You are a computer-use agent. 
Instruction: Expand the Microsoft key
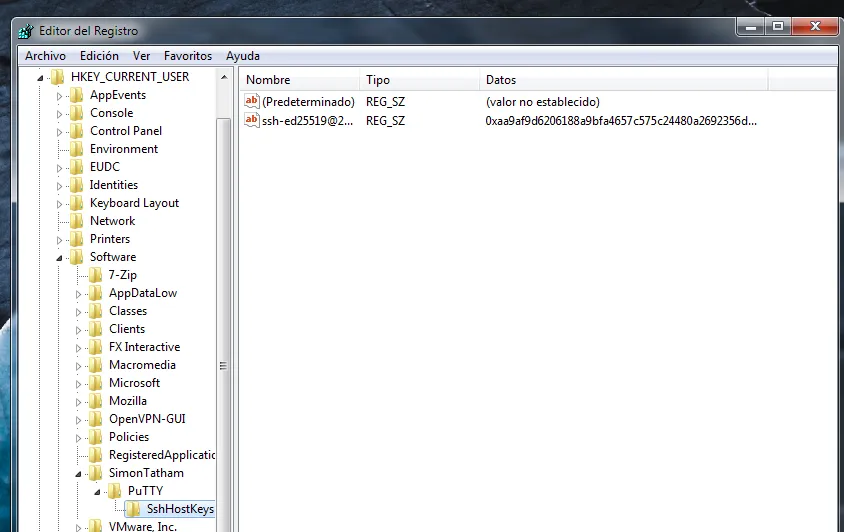coord(79,384)
